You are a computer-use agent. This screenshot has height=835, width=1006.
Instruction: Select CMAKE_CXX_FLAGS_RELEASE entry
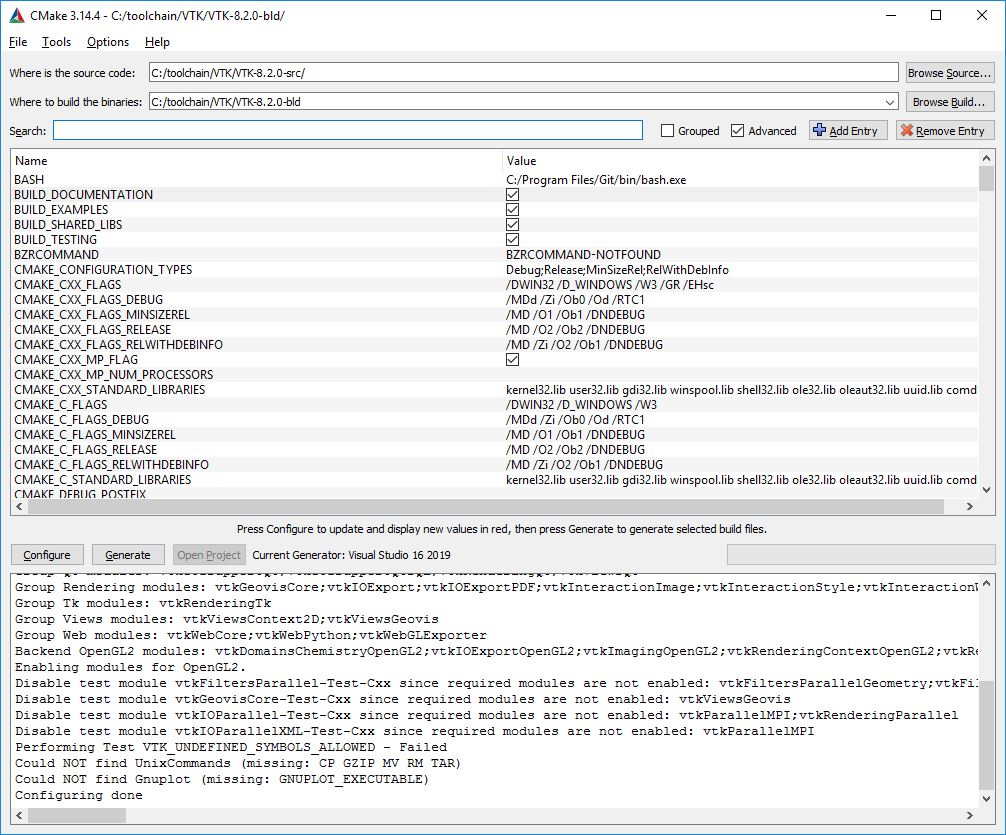point(92,330)
